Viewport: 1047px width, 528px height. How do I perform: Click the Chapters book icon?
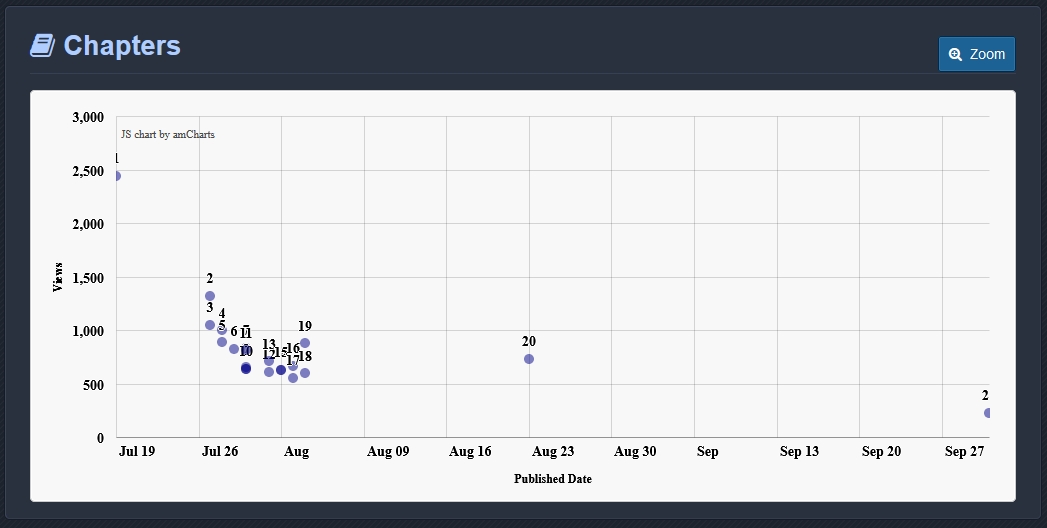tap(42, 46)
